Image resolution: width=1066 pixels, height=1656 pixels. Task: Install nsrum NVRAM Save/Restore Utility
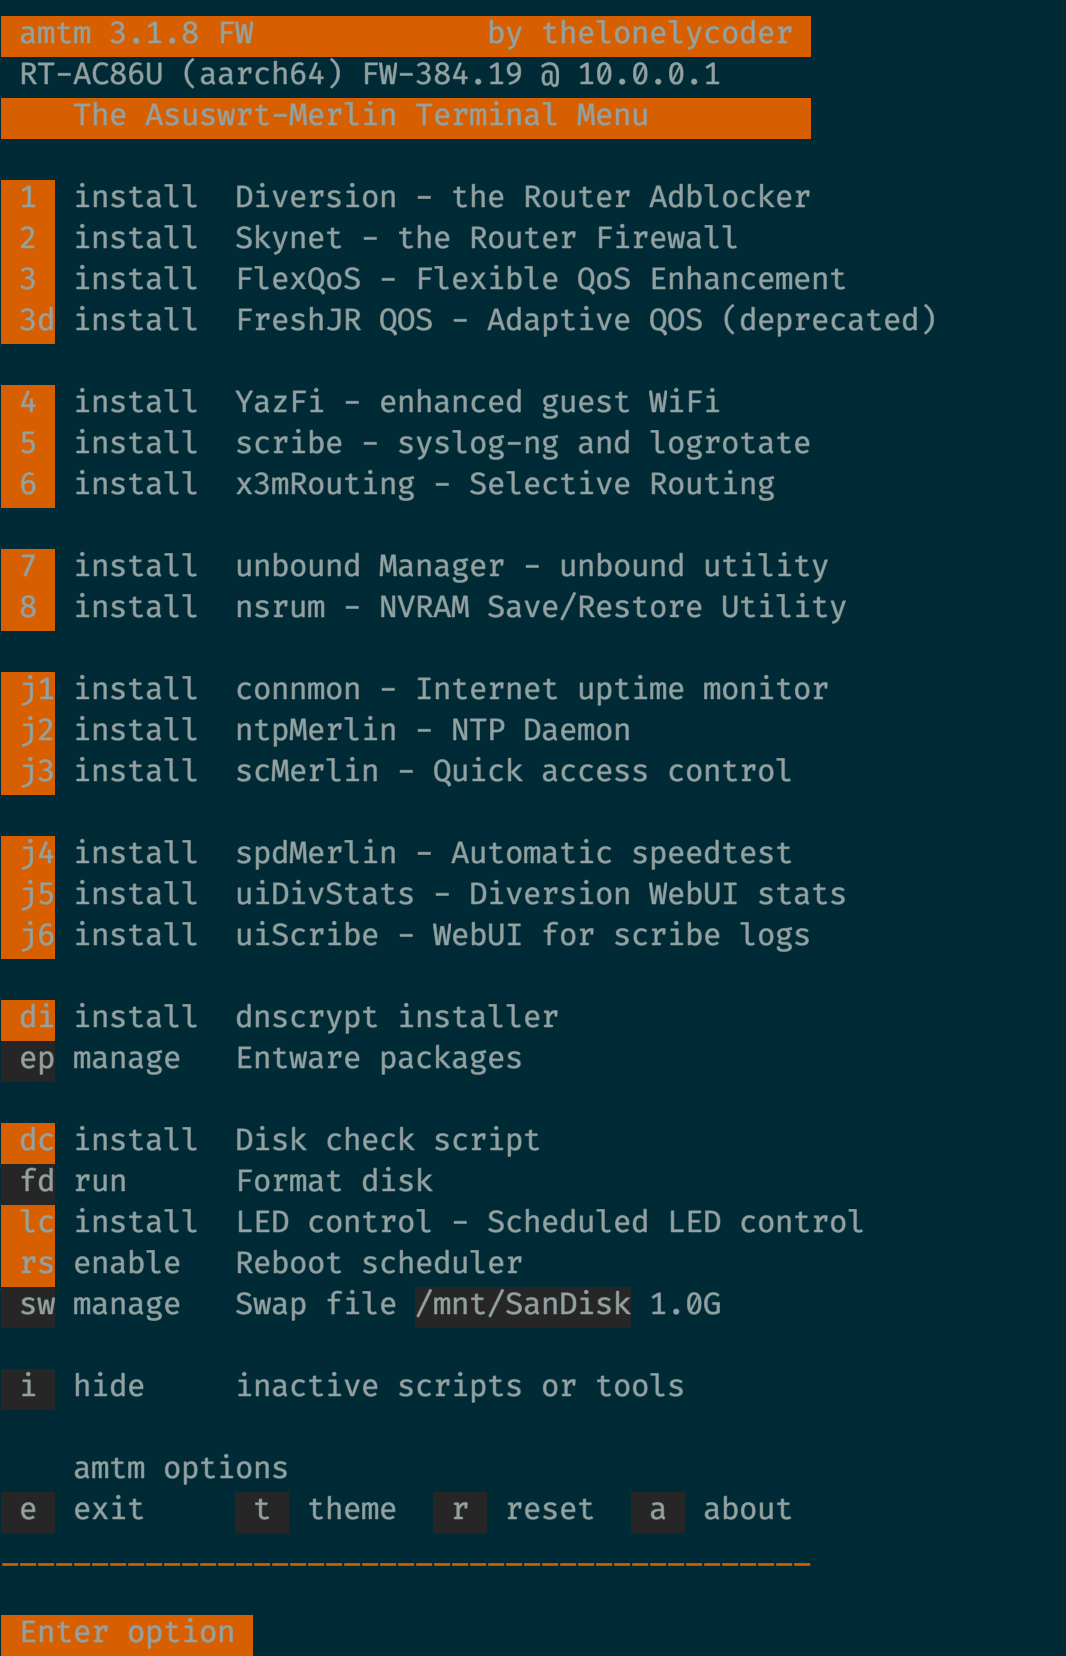click(x=27, y=606)
